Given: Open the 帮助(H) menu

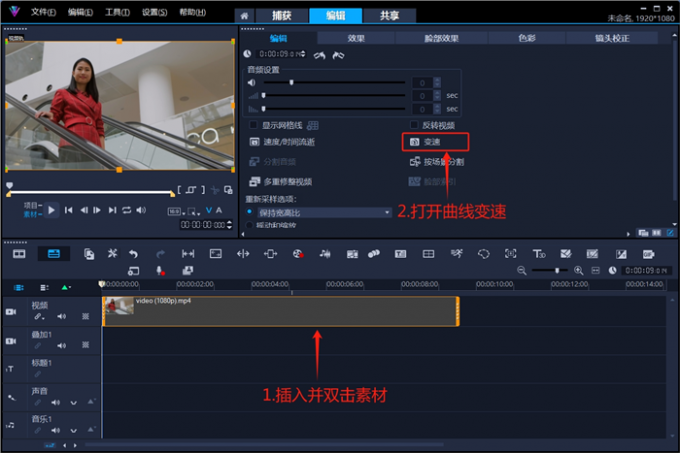Looking at the screenshot, I should (193, 12).
